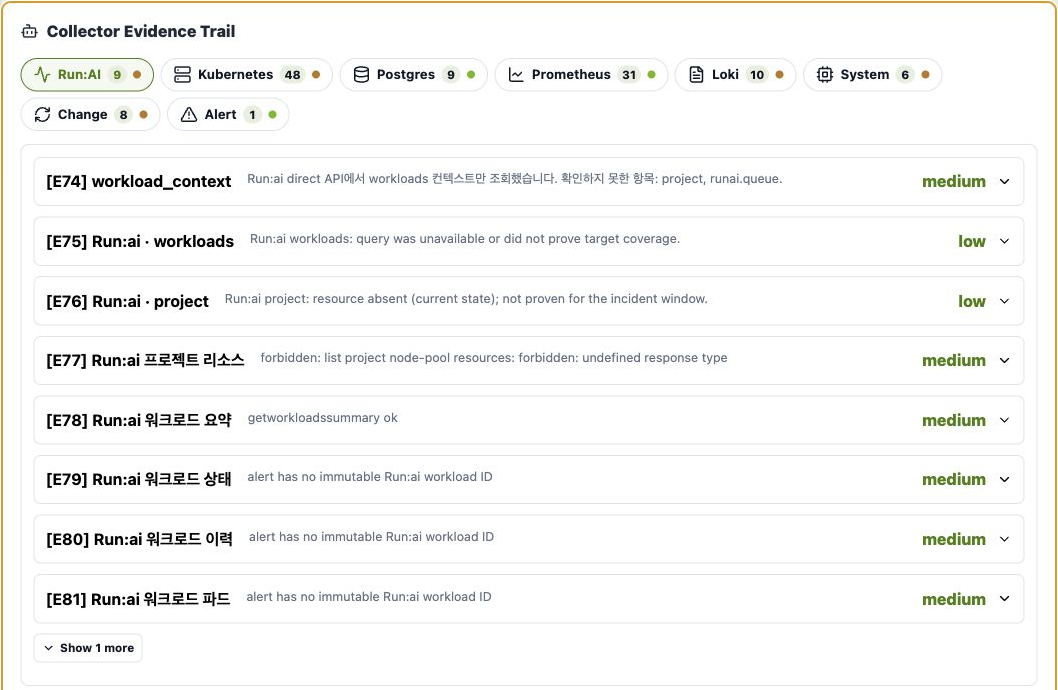This screenshot has height=690, width=1058.
Task: Click the Prometheus count badge 31
Action: pos(629,74)
